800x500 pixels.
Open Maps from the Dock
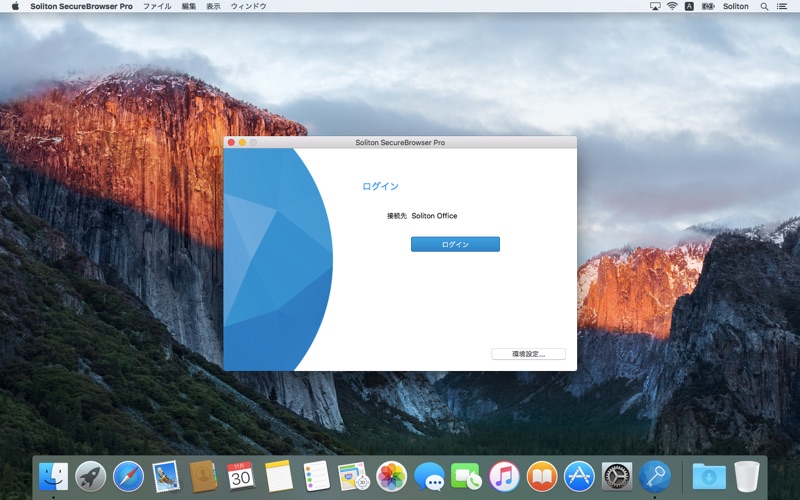click(x=354, y=477)
